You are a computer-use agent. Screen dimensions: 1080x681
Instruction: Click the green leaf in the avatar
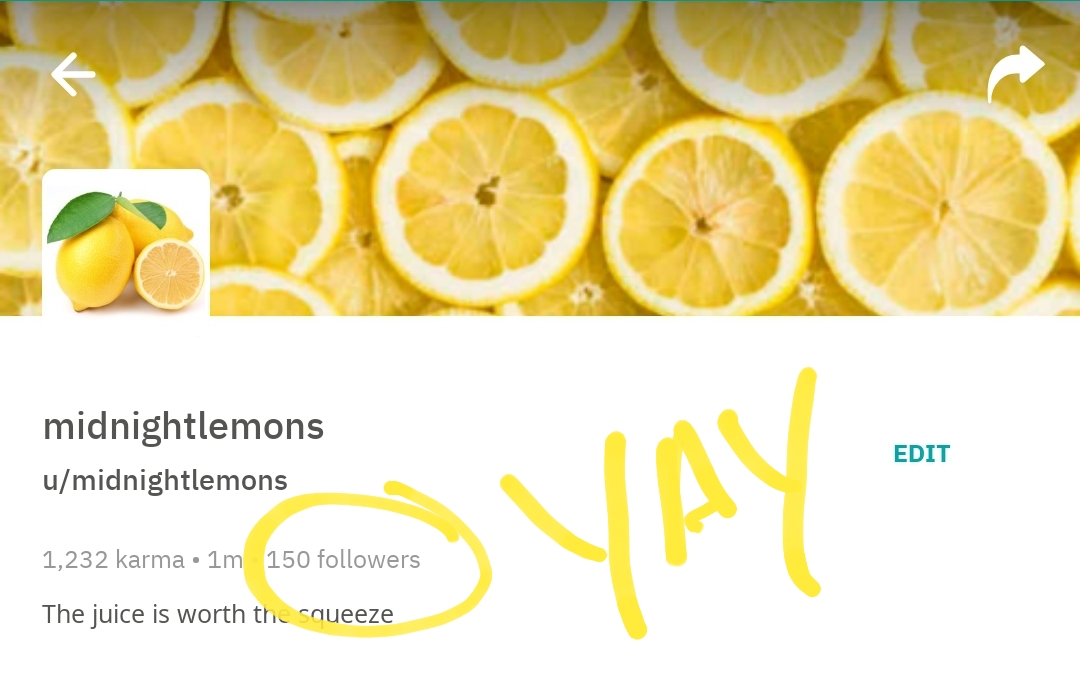click(x=82, y=215)
